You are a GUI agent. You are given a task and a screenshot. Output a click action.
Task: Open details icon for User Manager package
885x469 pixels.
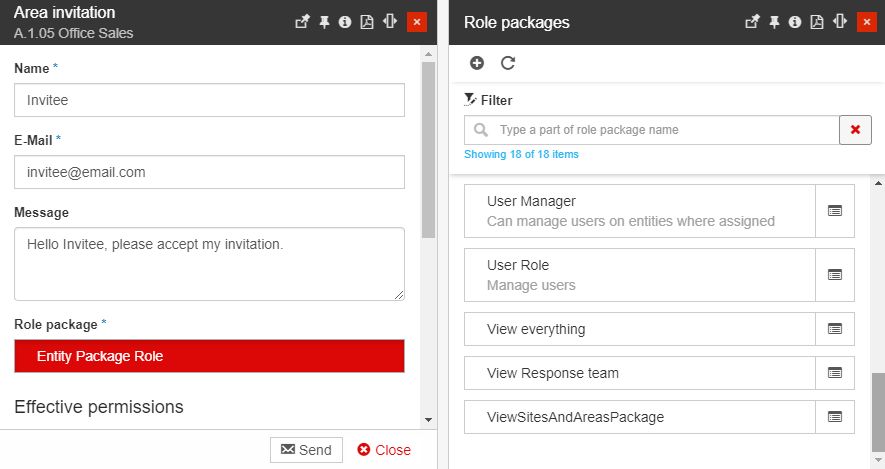coord(835,211)
